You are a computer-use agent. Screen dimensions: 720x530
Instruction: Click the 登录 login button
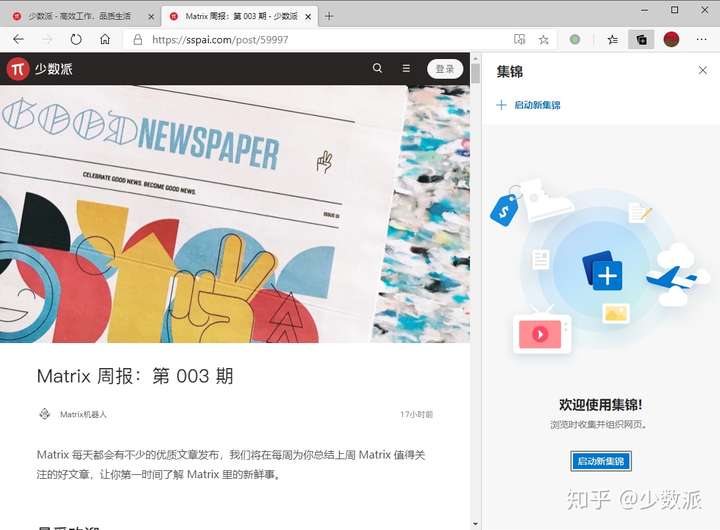tap(444, 69)
